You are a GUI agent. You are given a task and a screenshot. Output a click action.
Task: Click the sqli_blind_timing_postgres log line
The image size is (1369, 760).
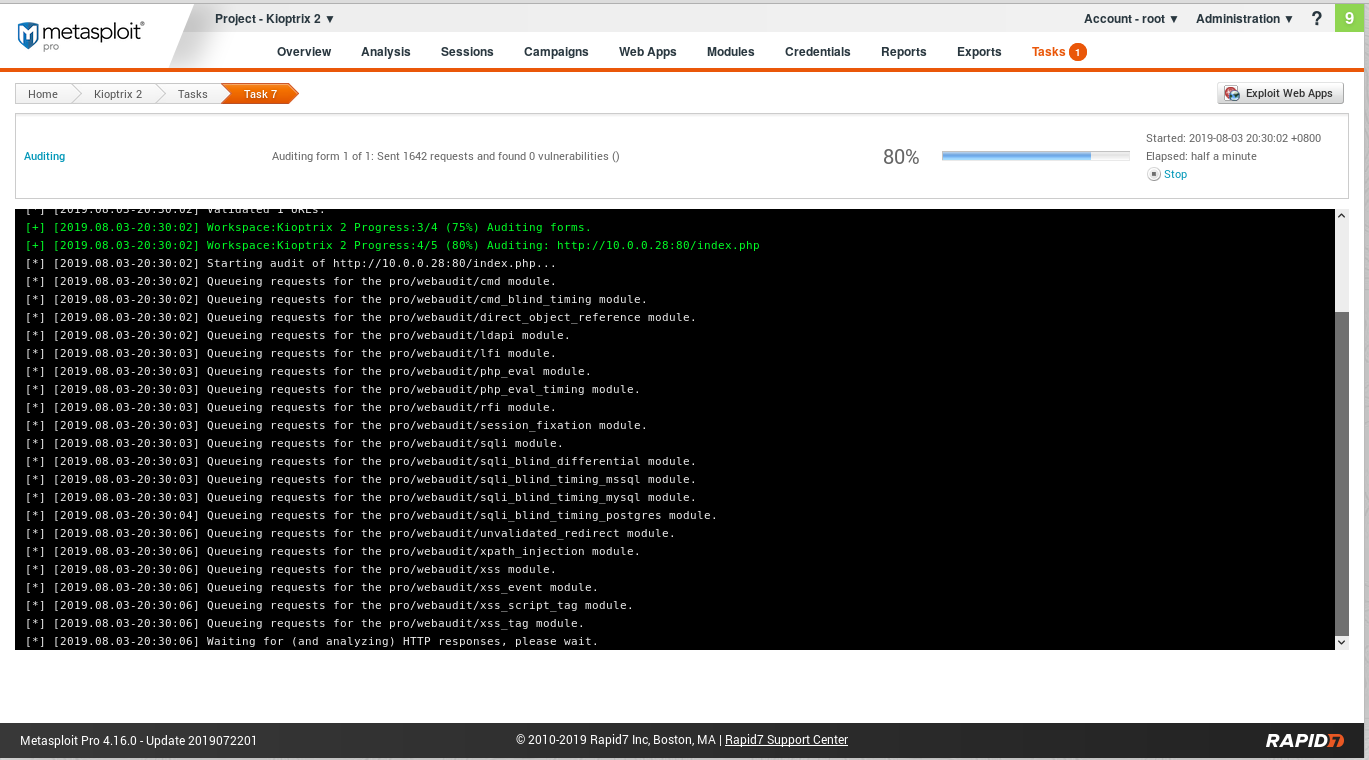tap(372, 515)
